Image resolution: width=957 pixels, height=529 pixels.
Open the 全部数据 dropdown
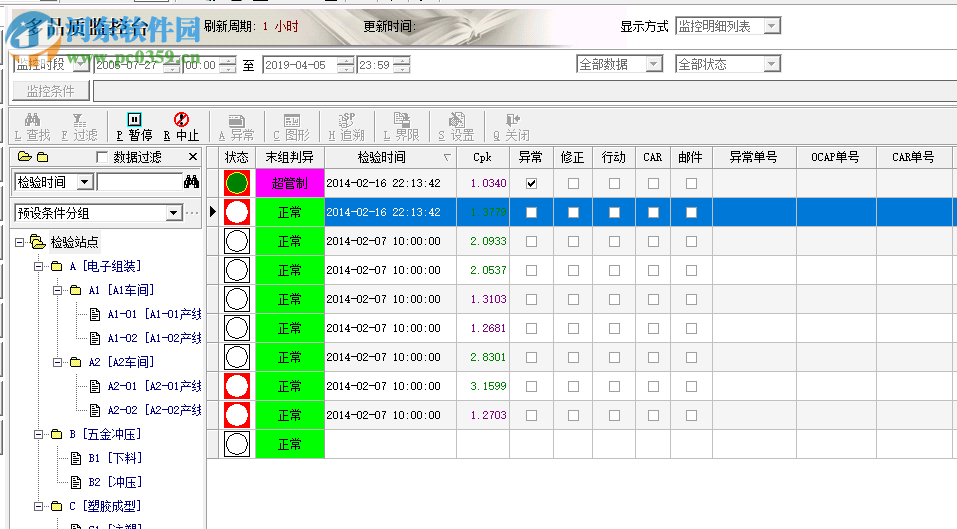654,64
